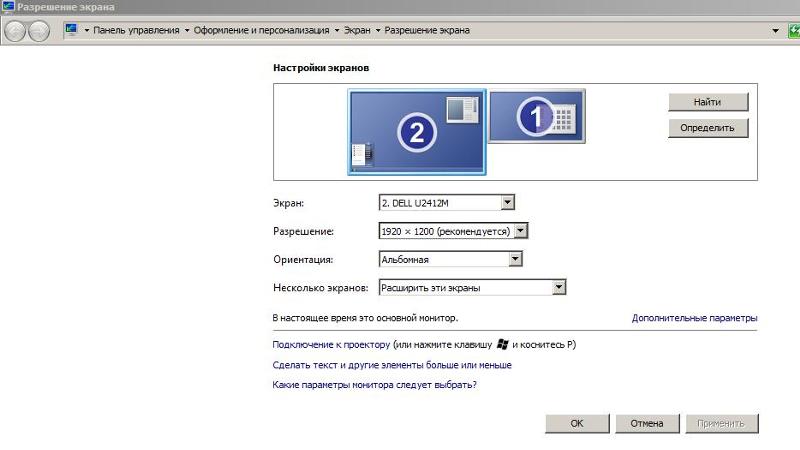The width and height of the screenshot is (800, 450).
Task: Click the Control Panel icon in address bar
Action: pos(71,30)
